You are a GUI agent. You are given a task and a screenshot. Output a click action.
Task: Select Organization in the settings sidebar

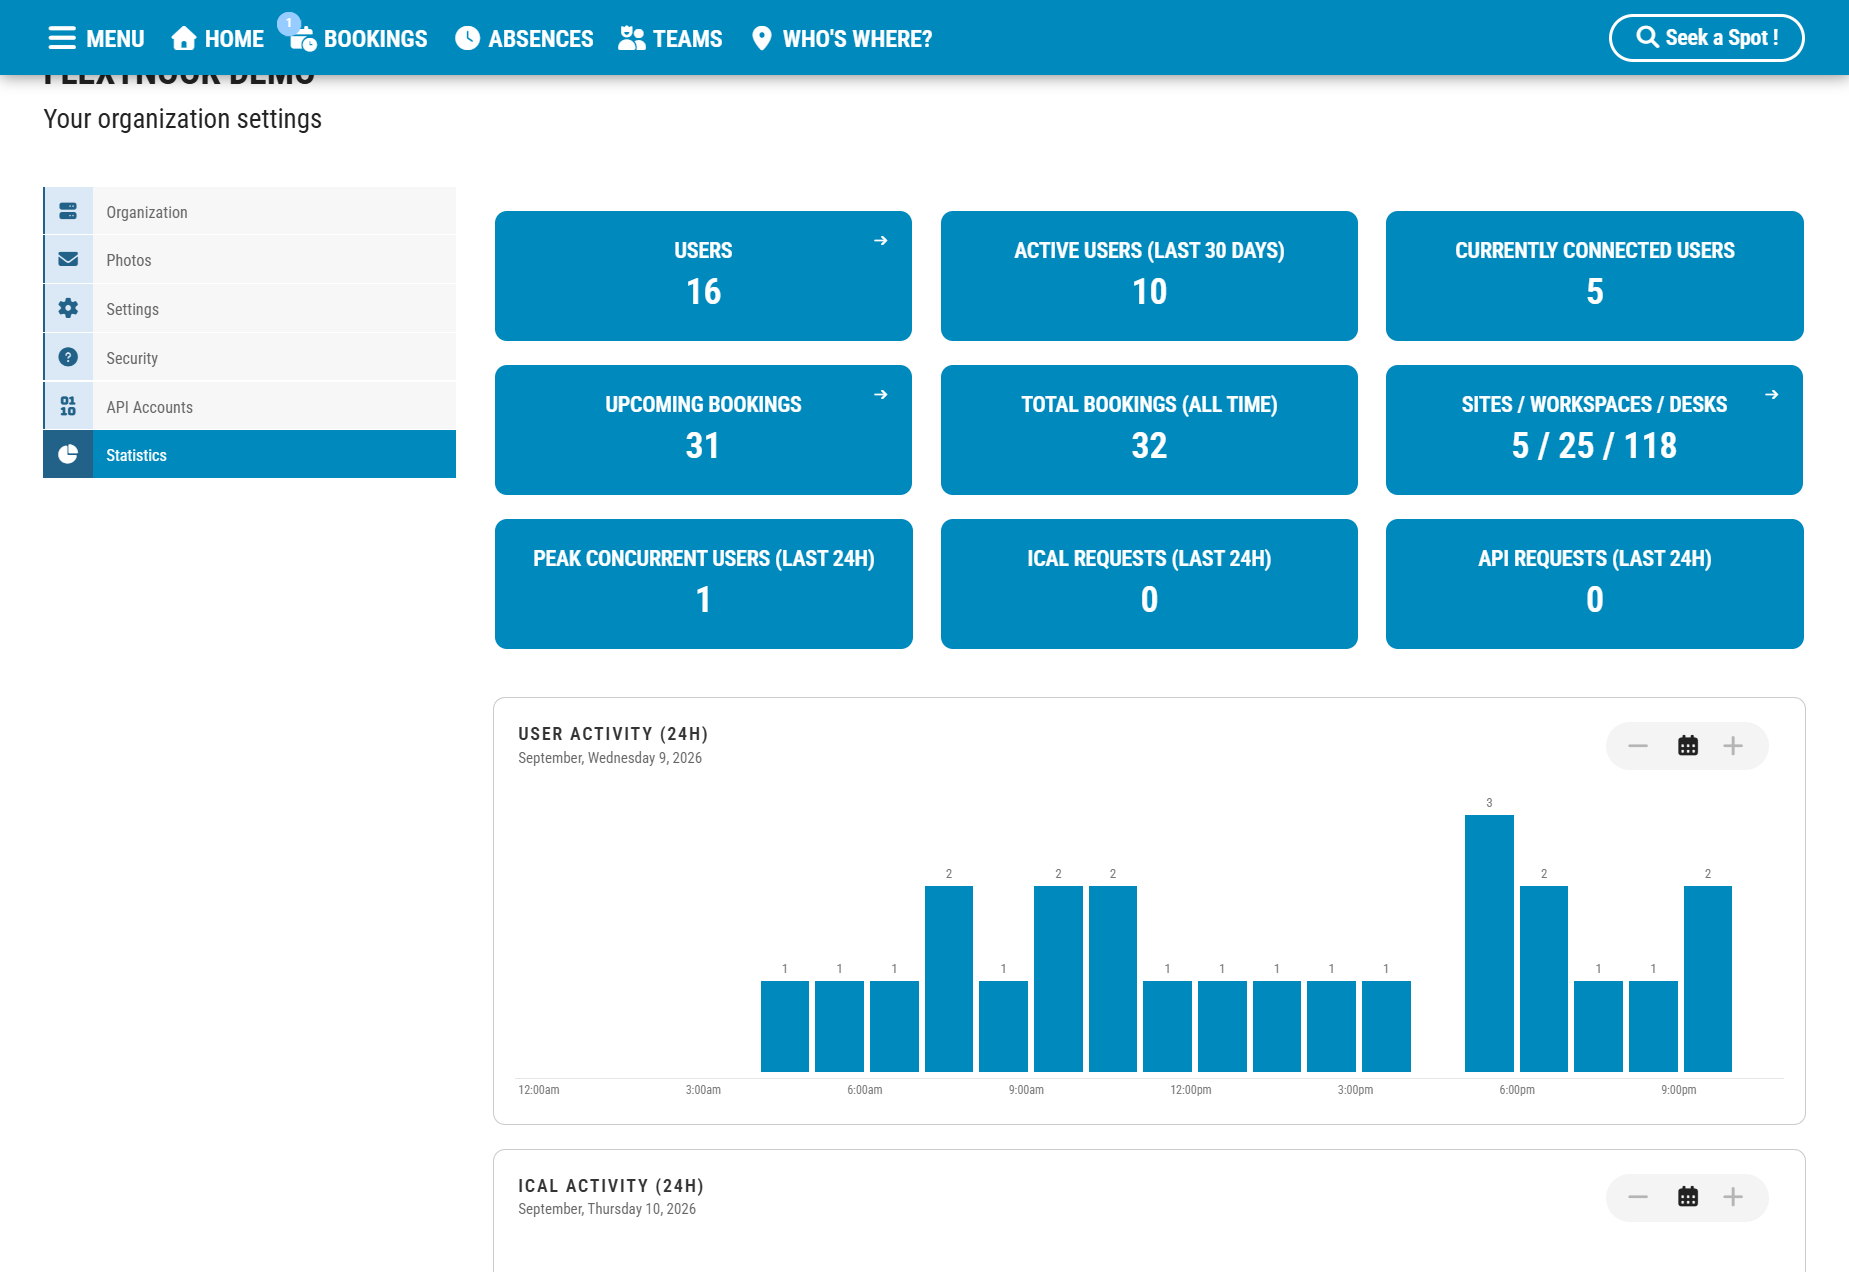pyautogui.click(x=250, y=211)
